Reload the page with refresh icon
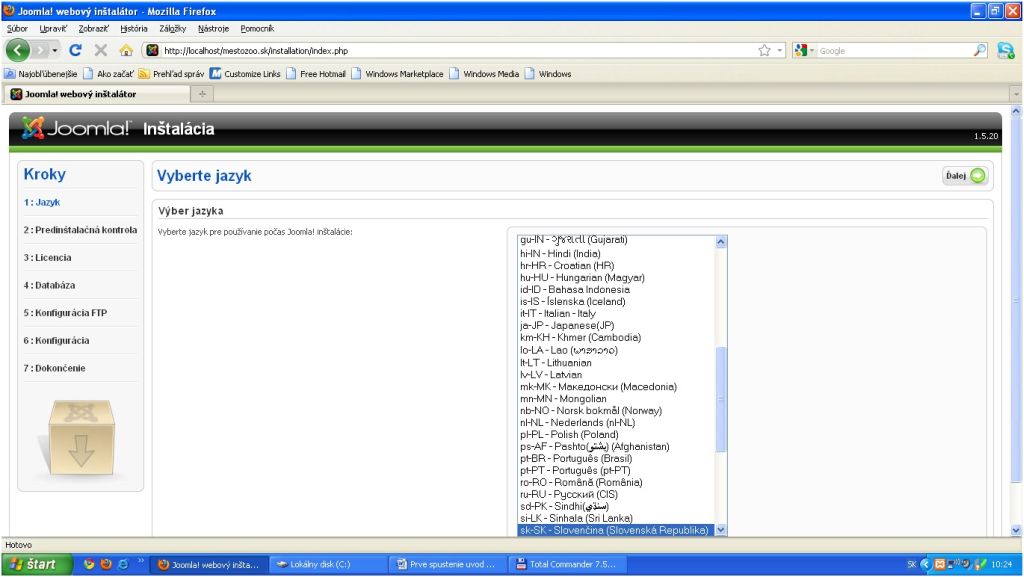The width and height of the screenshot is (1024, 577). 76,50
